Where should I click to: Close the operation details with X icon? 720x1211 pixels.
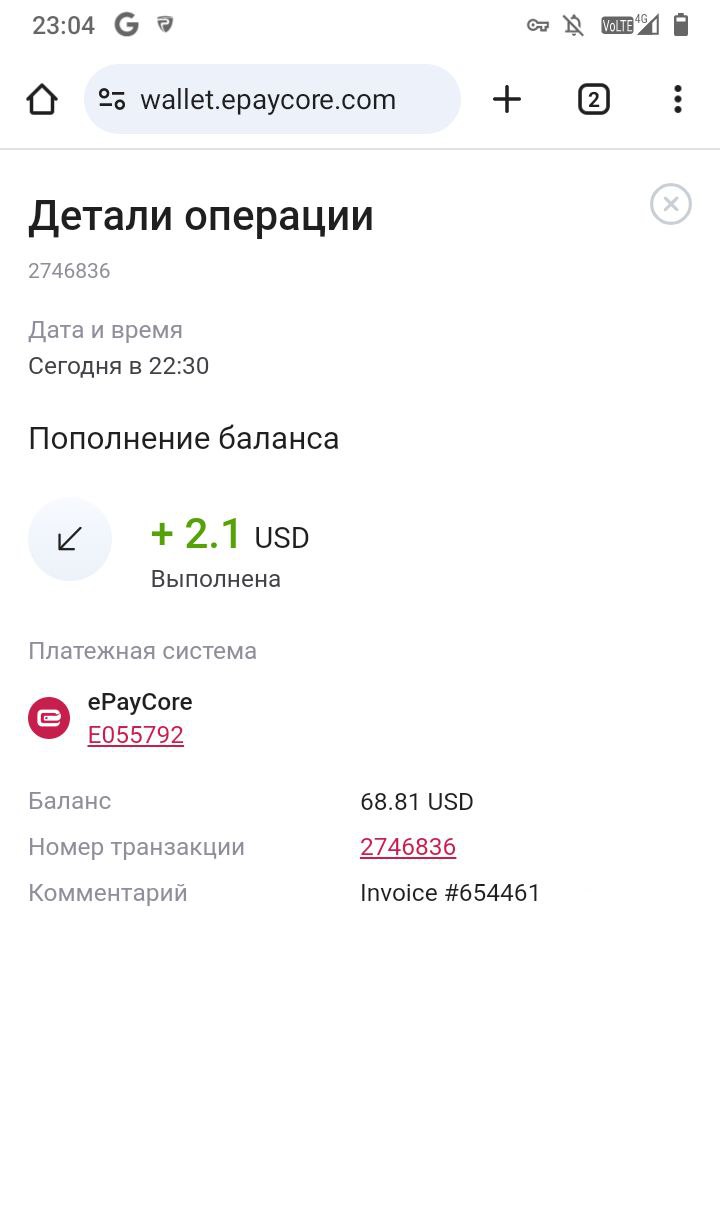[x=671, y=205]
